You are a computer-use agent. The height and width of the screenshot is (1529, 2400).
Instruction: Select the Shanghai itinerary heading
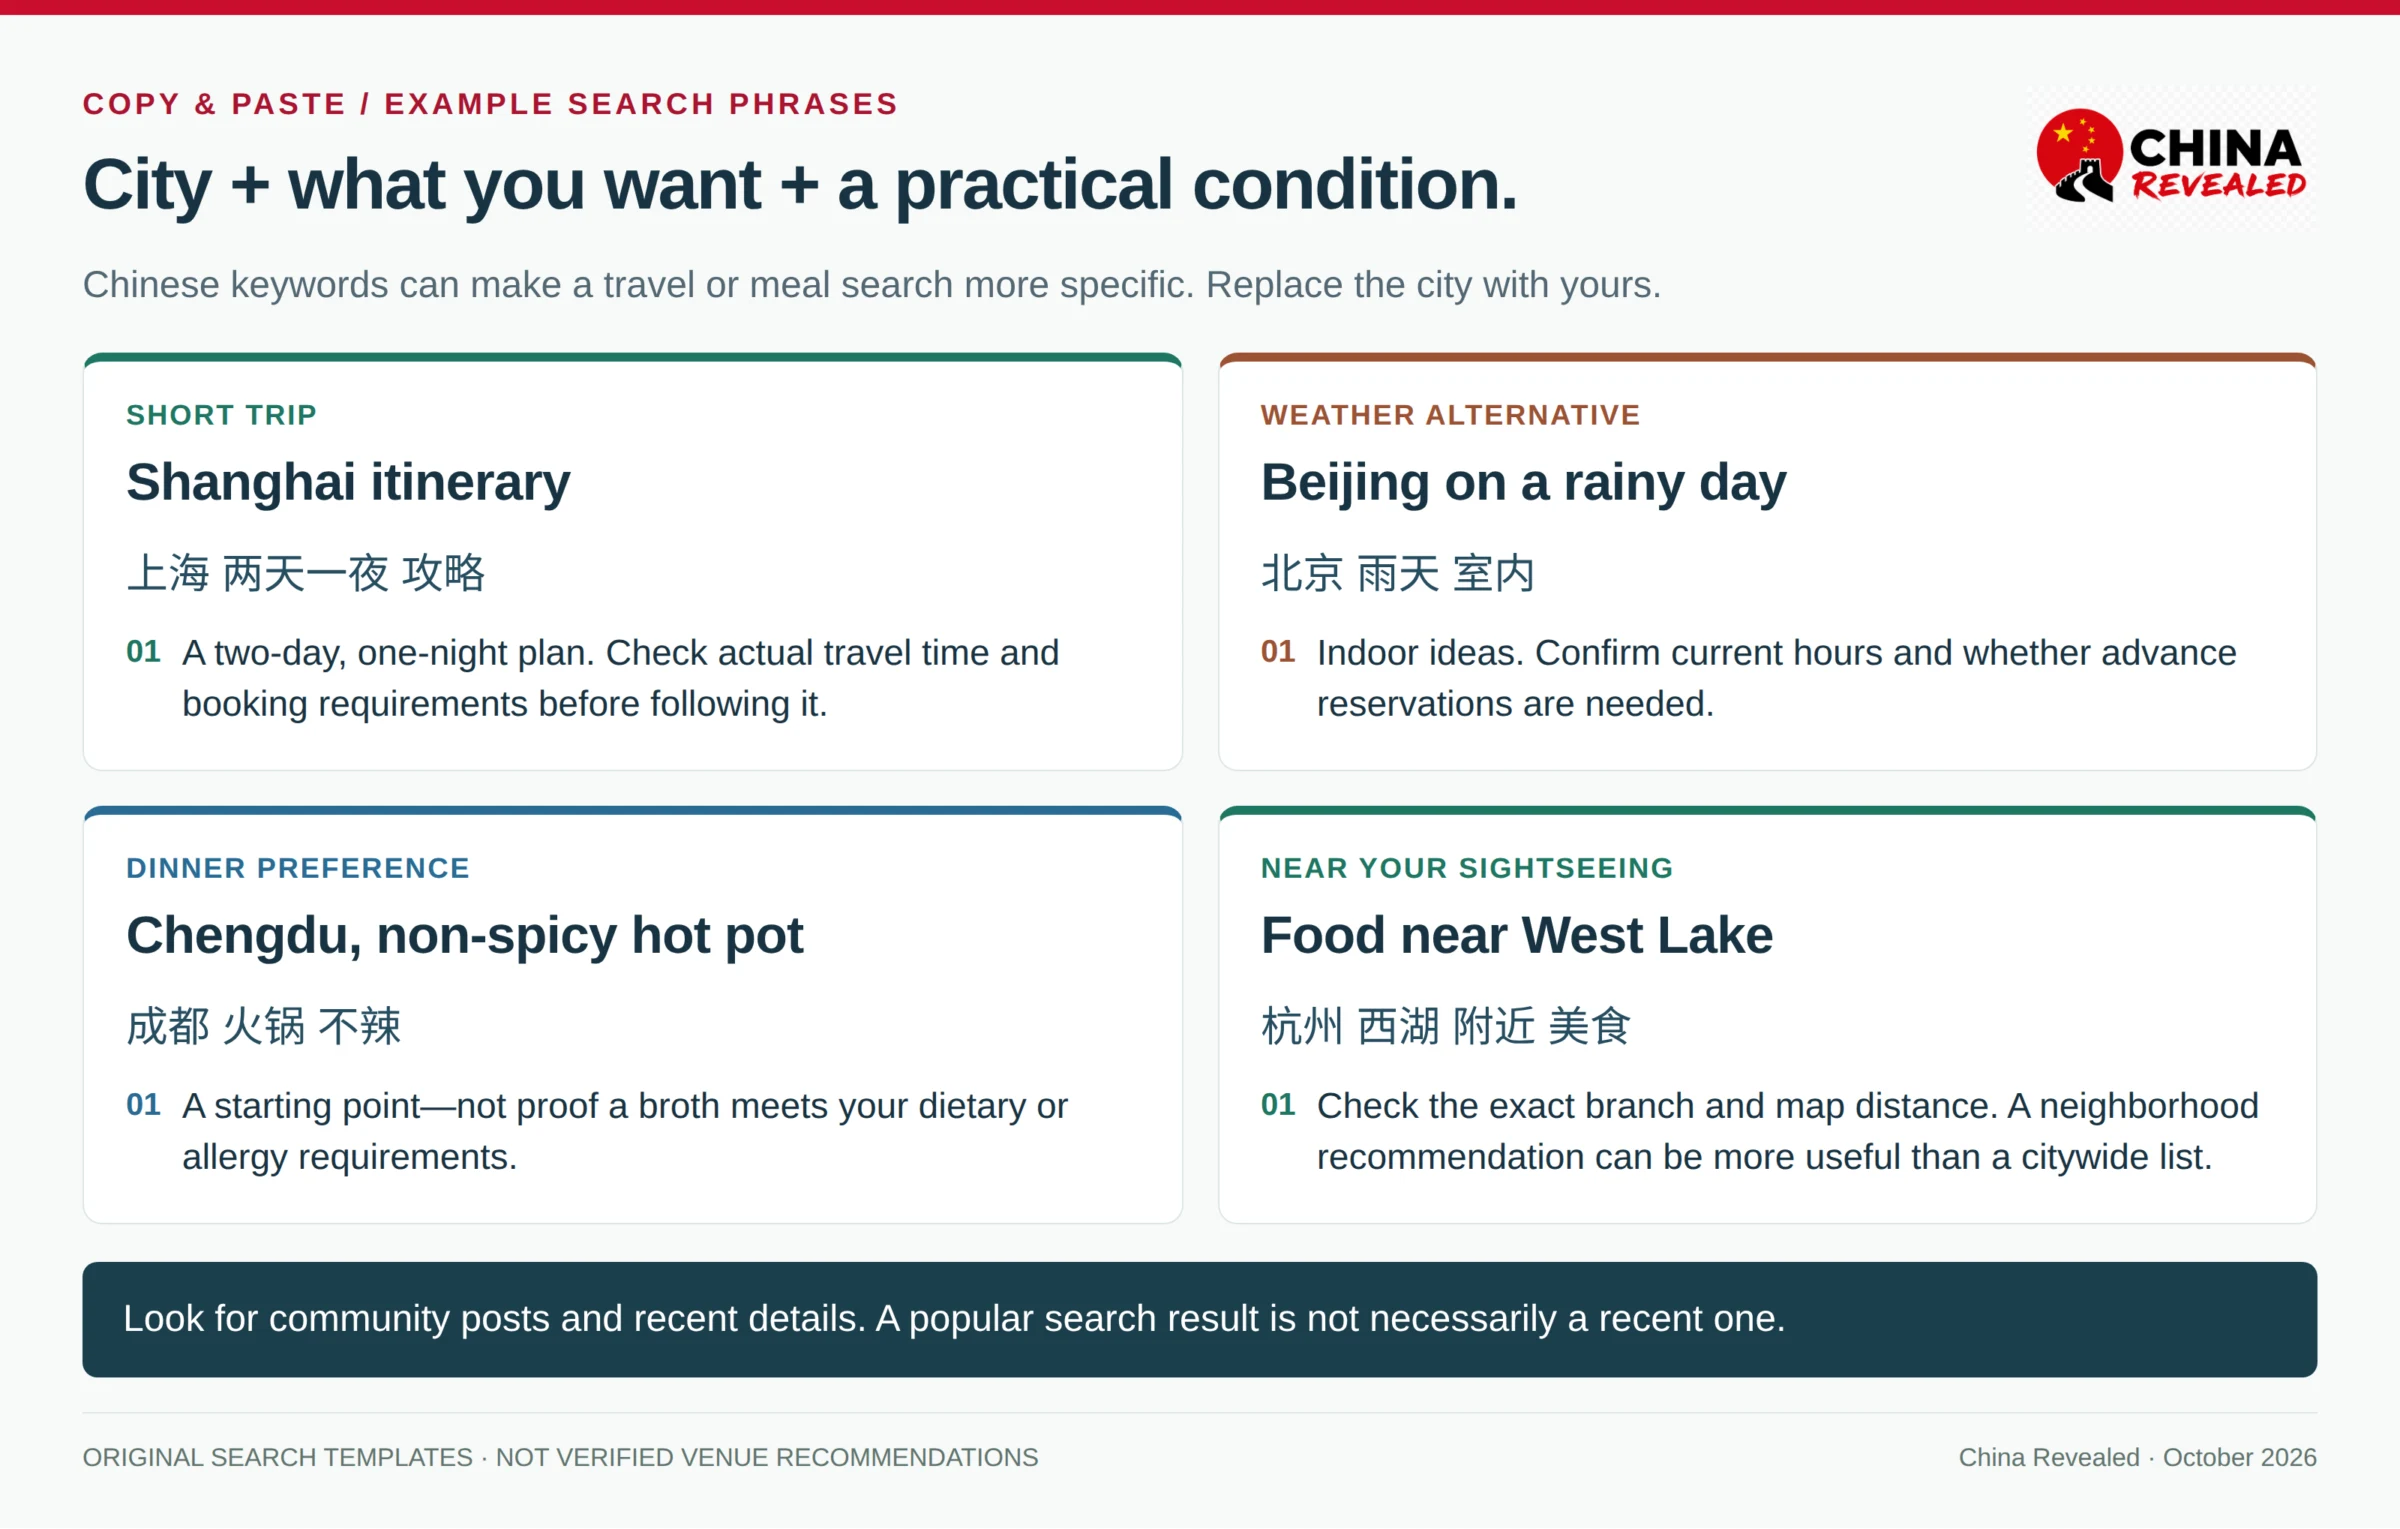click(x=348, y=483)
